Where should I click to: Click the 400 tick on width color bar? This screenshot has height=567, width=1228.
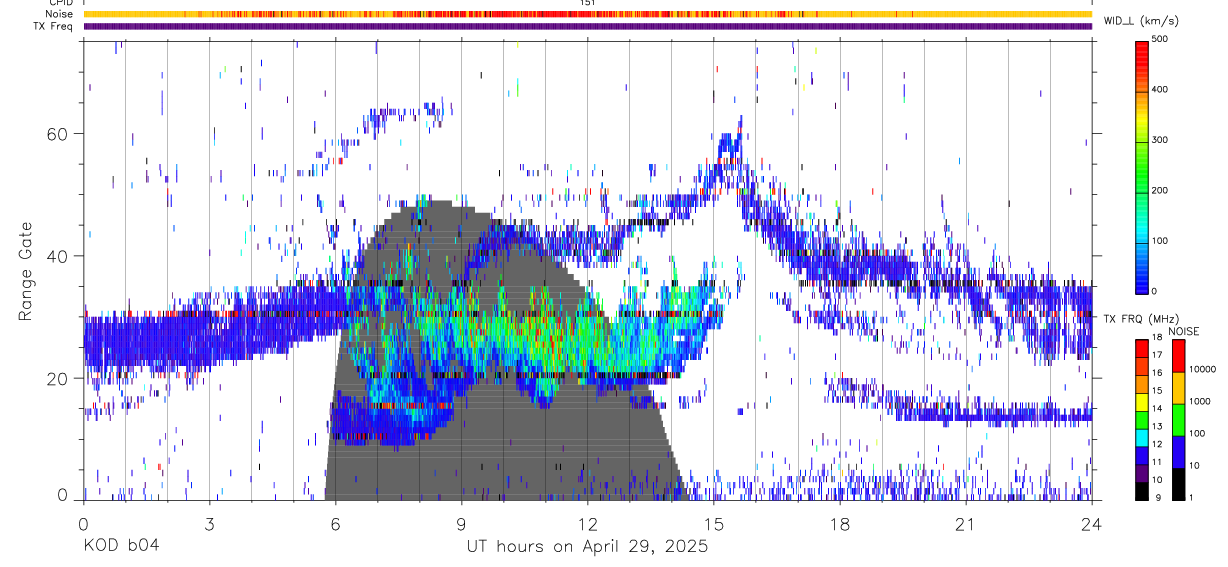(1160, 89)
